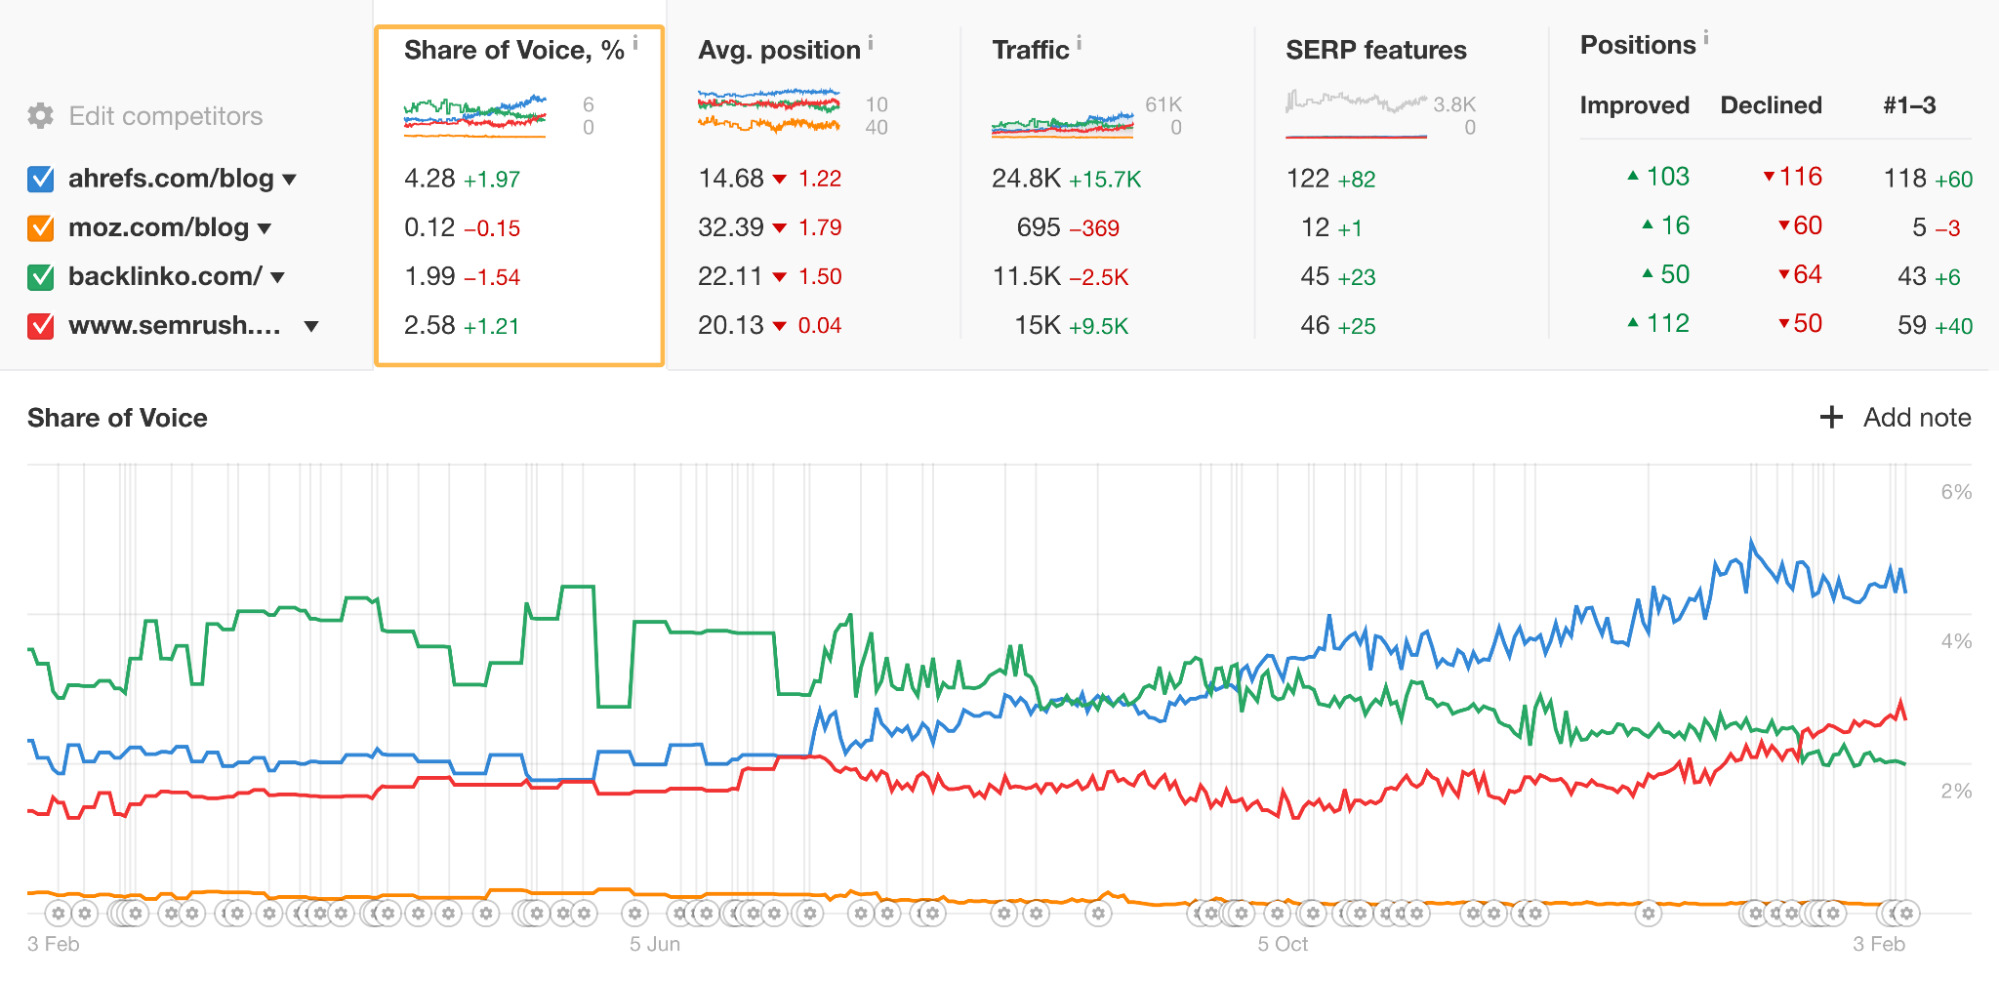Open the moz.com/blog dropdown arrow
Viewport: 1999px width, 982px height.
tap(265, 229)
